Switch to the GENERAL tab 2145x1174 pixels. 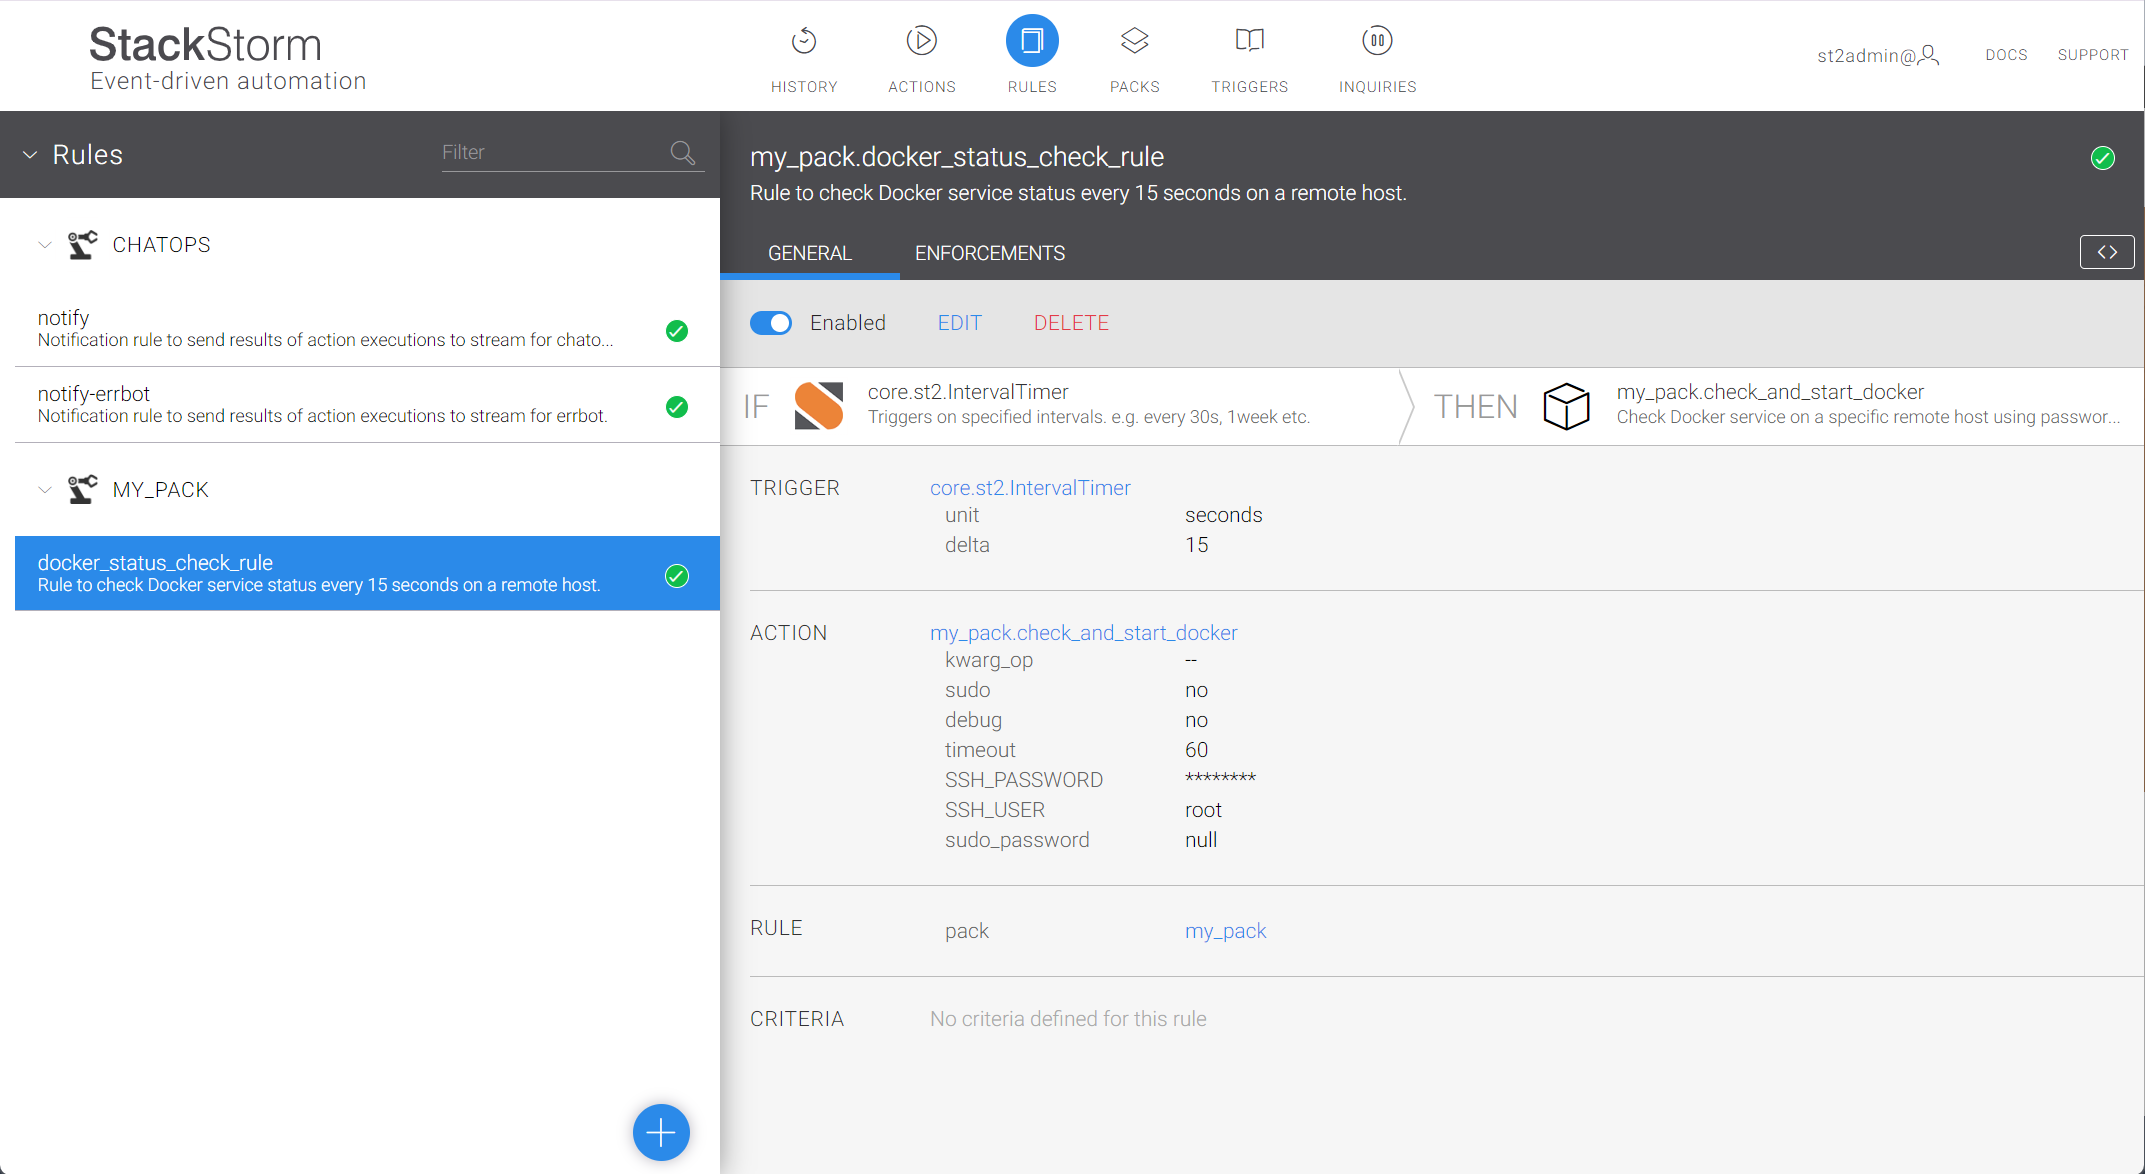[x=810, y=253]
